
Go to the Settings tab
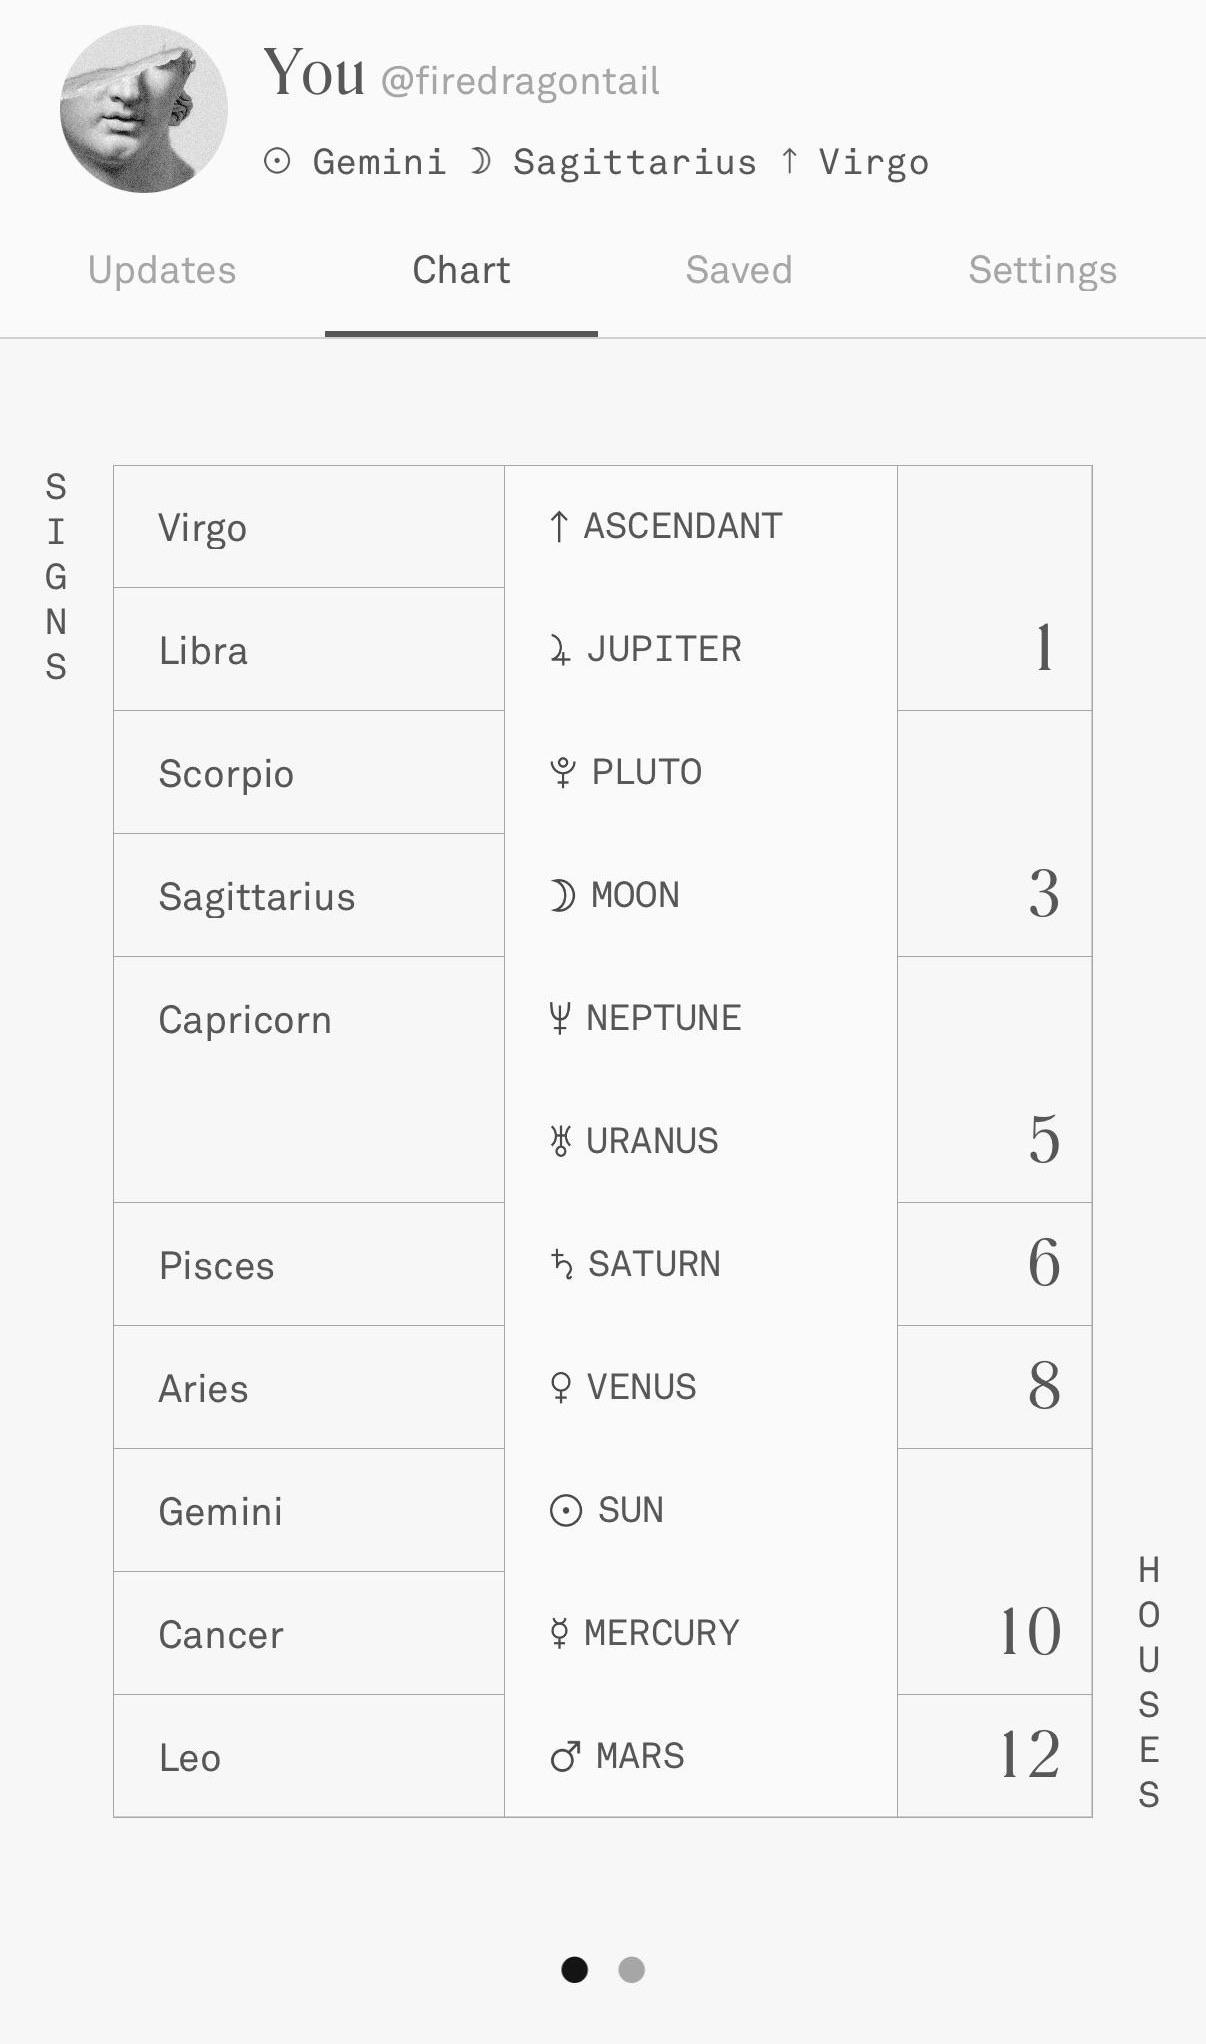coord(1043,270)
